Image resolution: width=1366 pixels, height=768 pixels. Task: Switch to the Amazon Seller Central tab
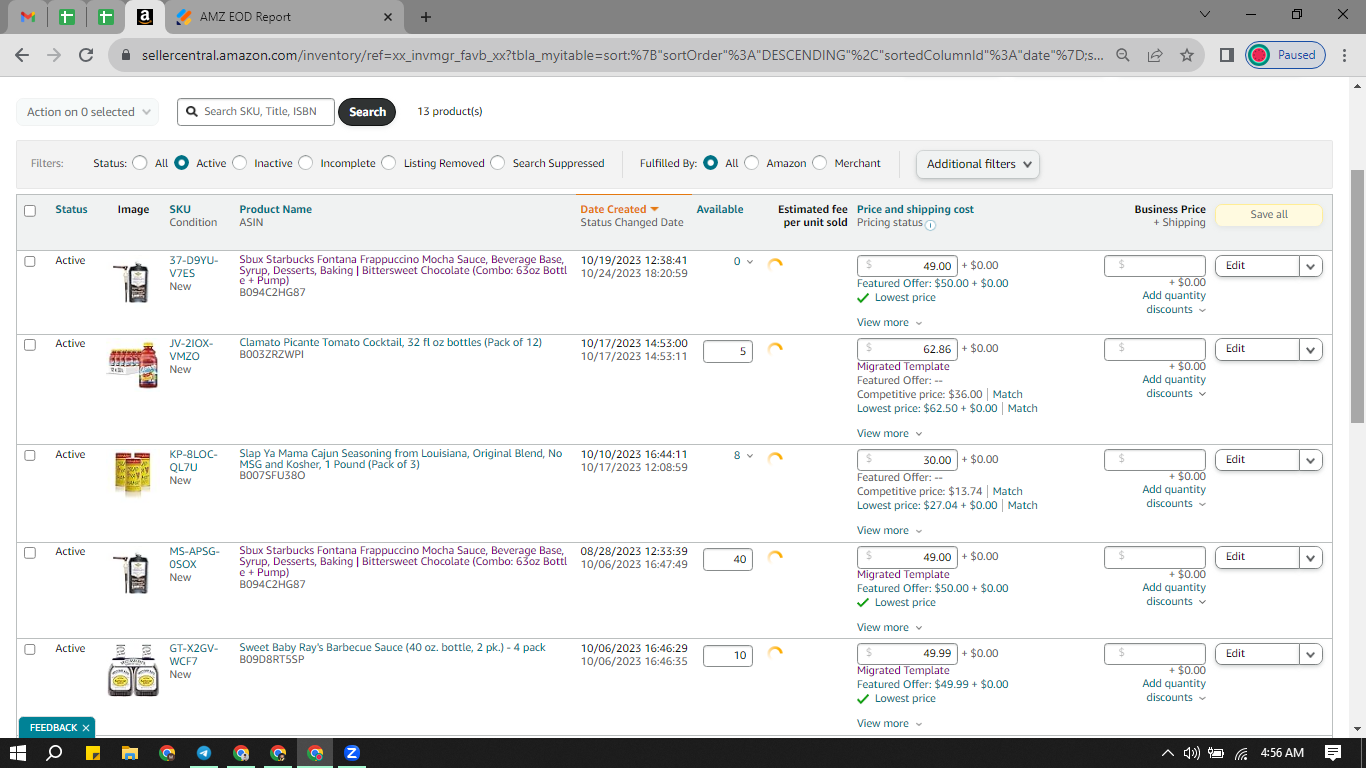coord(144,17)
